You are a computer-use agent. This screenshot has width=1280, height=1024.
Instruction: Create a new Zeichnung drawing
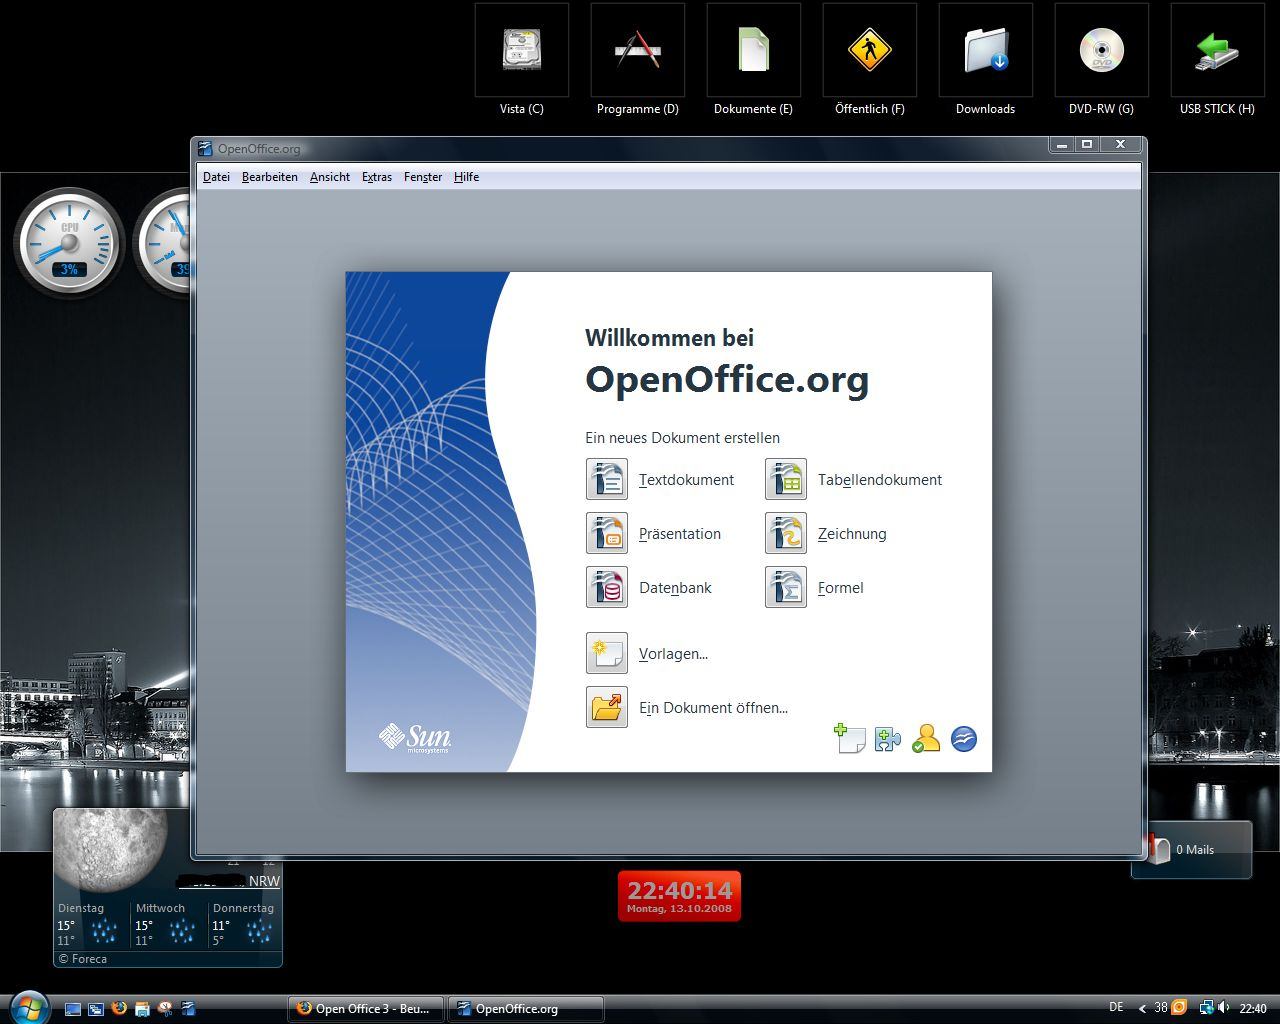click(x=786, y=533)
